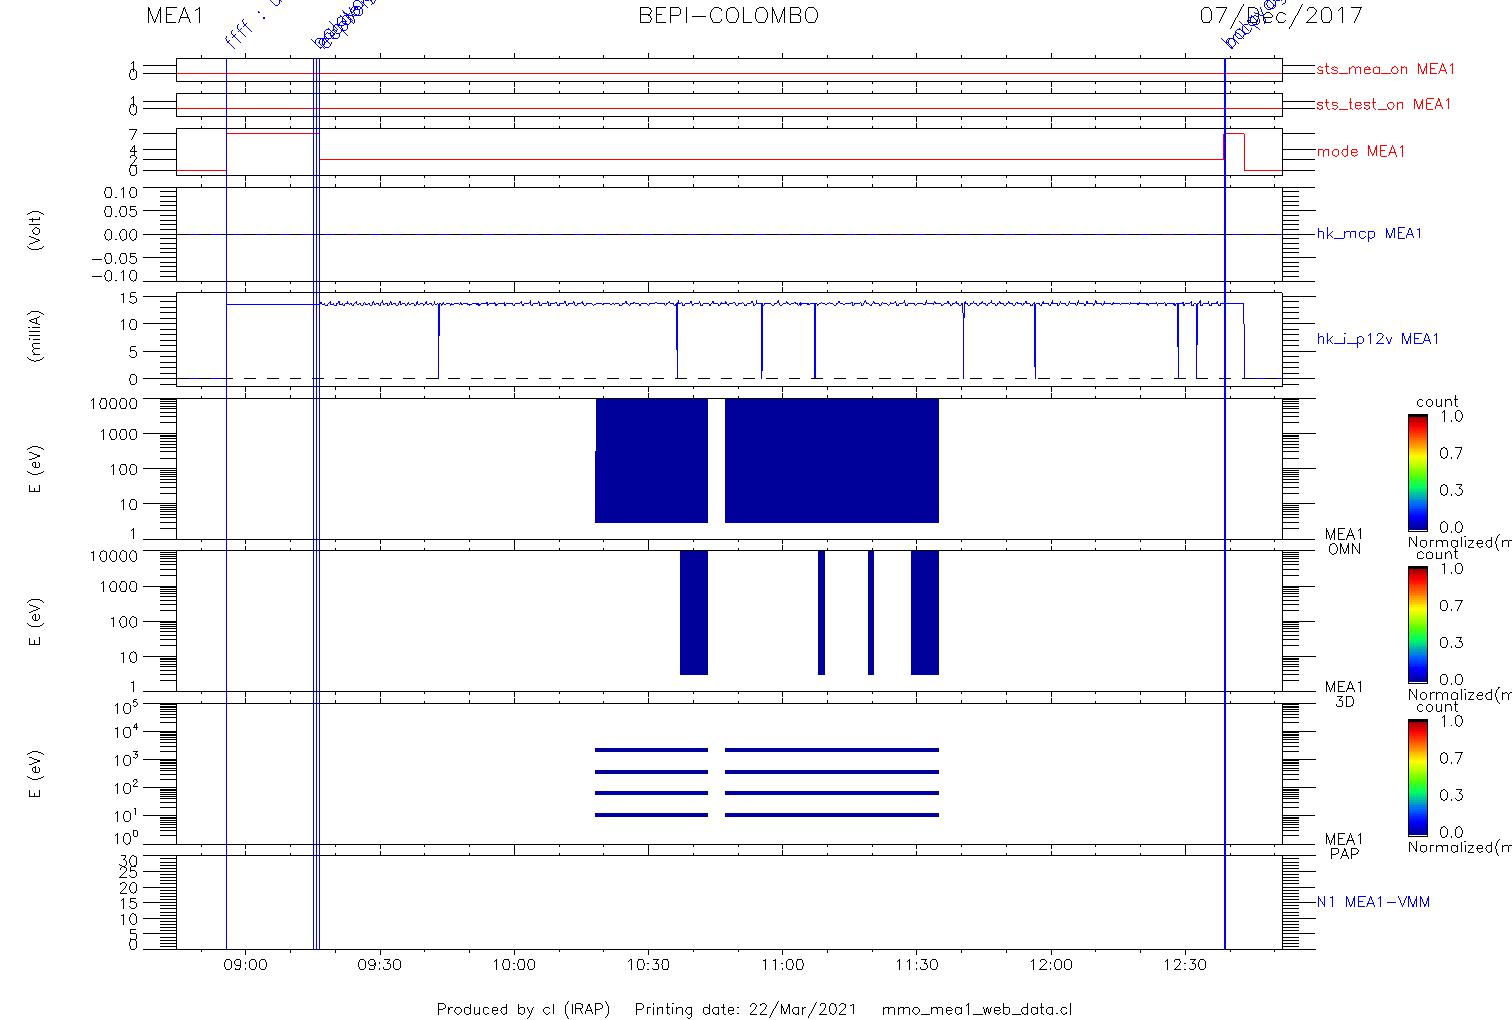The image size is (1512, 1020).
Task: Click the 10:00 time axis label
Action: (x=514, y=965)
